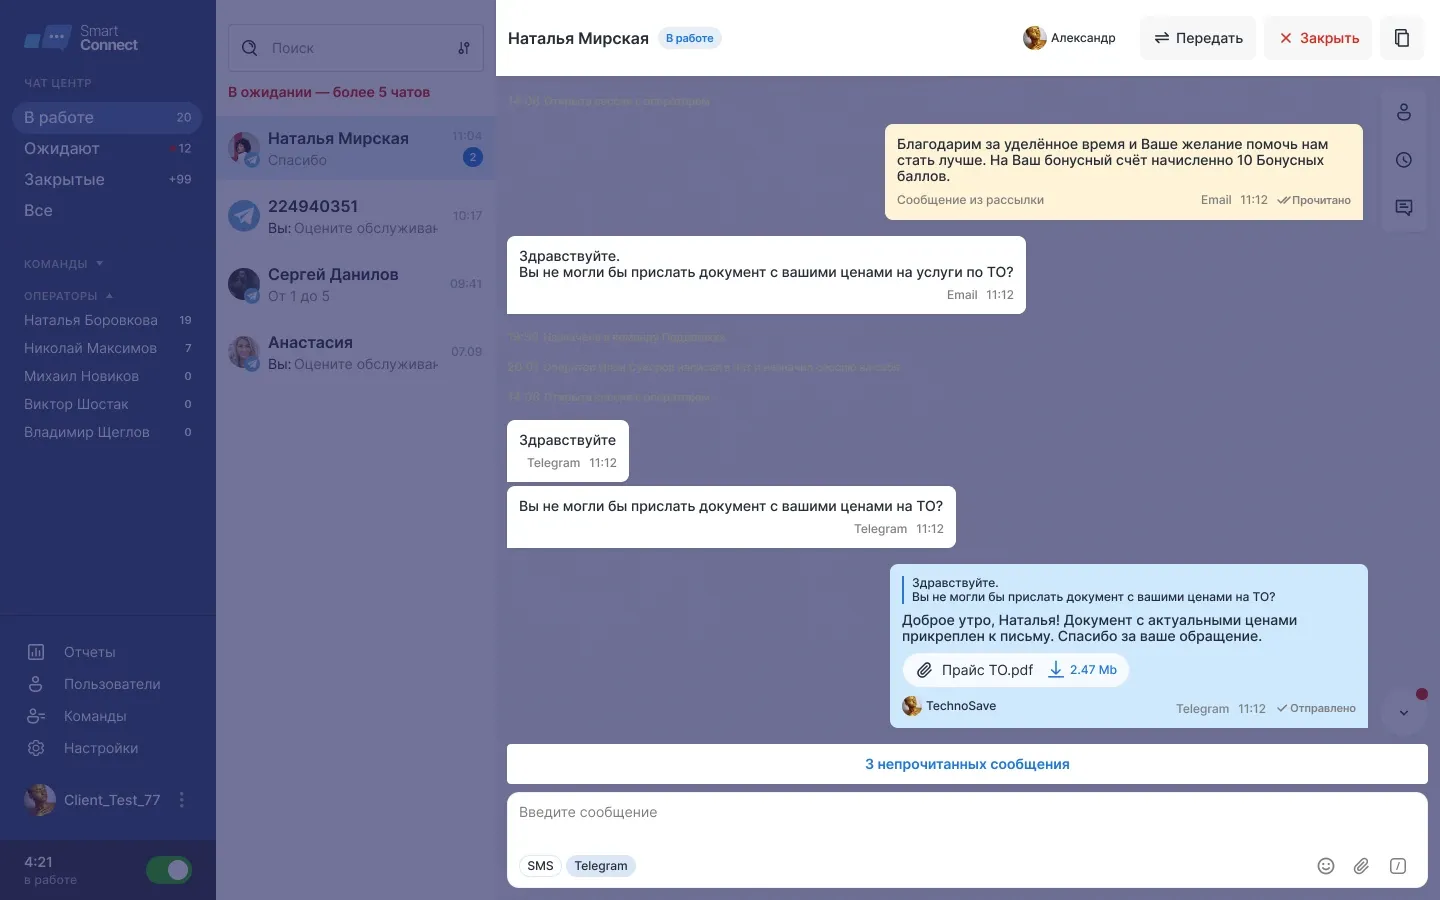Toggle the operator online status switch
Viewport: 1440px width, 900px height.
(x=168, y=871)
